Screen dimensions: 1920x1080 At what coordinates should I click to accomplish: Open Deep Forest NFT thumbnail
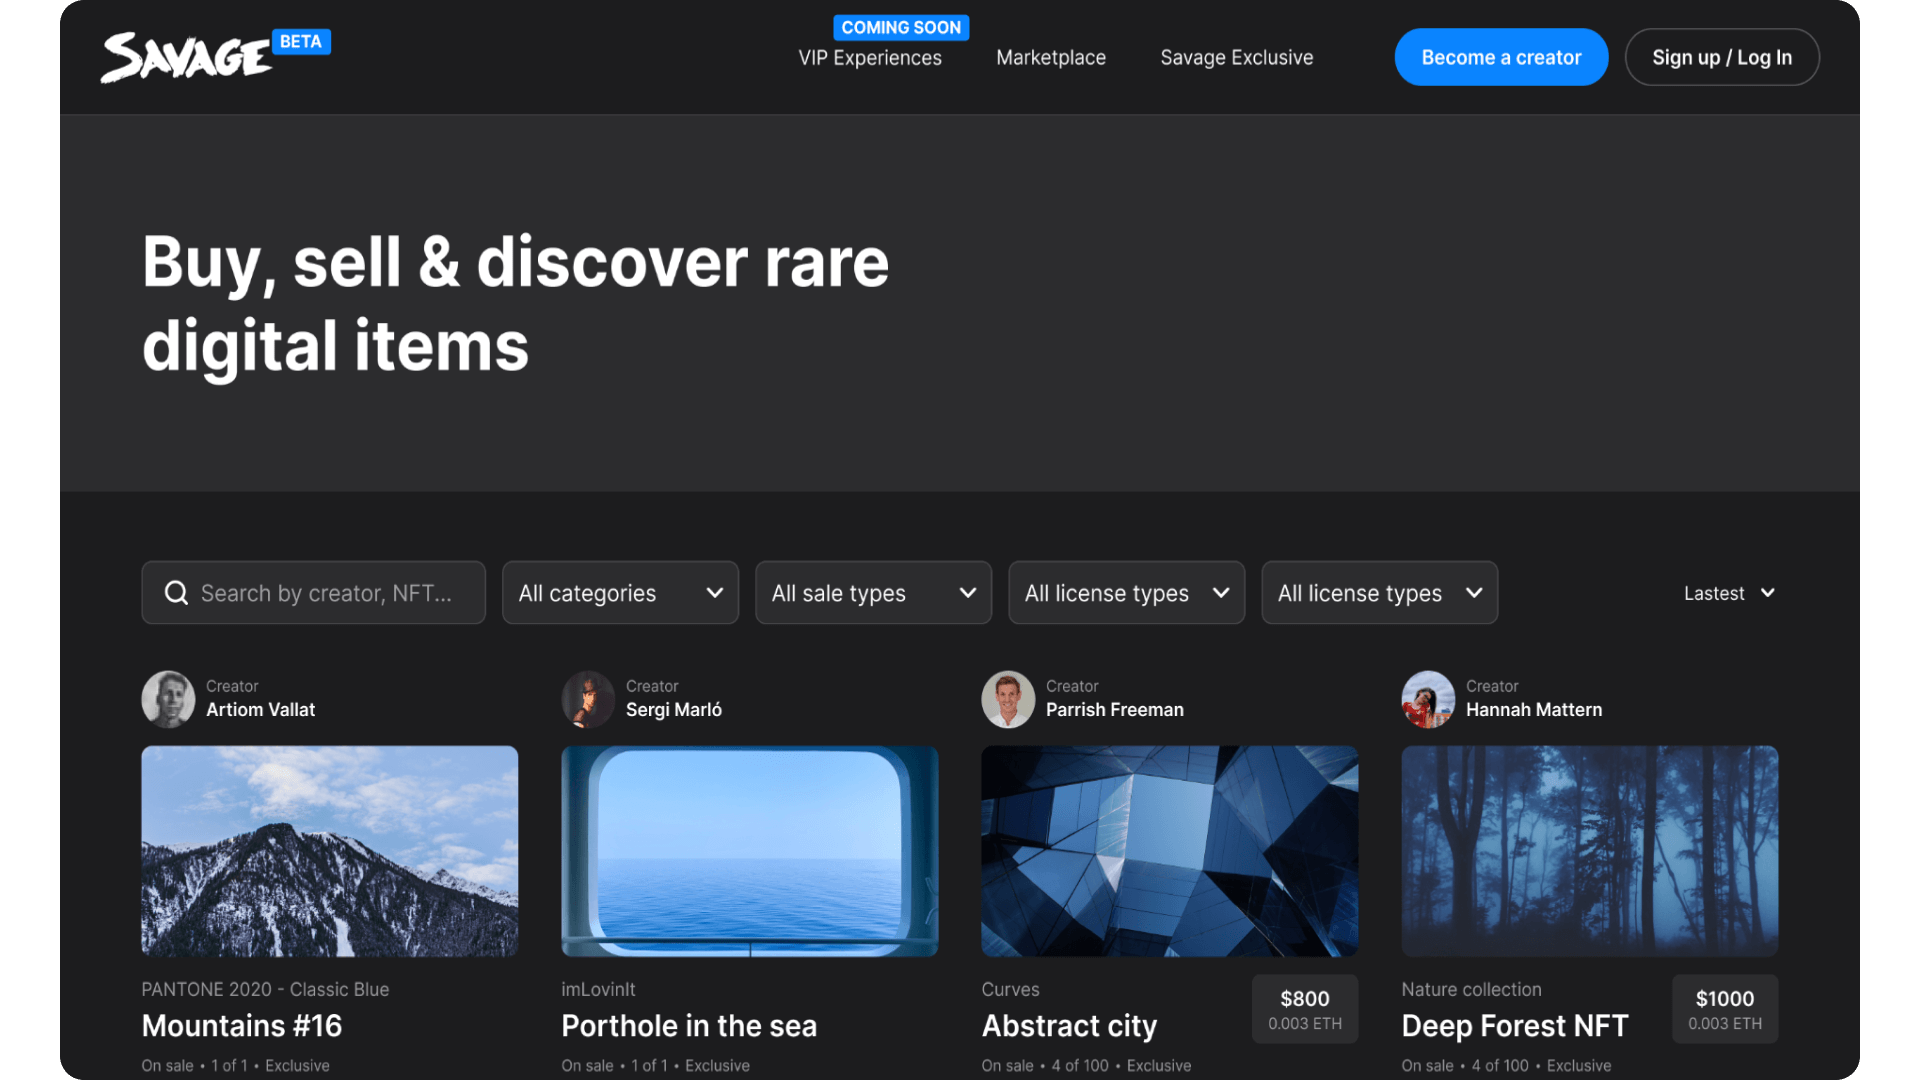pos(1590,851)
